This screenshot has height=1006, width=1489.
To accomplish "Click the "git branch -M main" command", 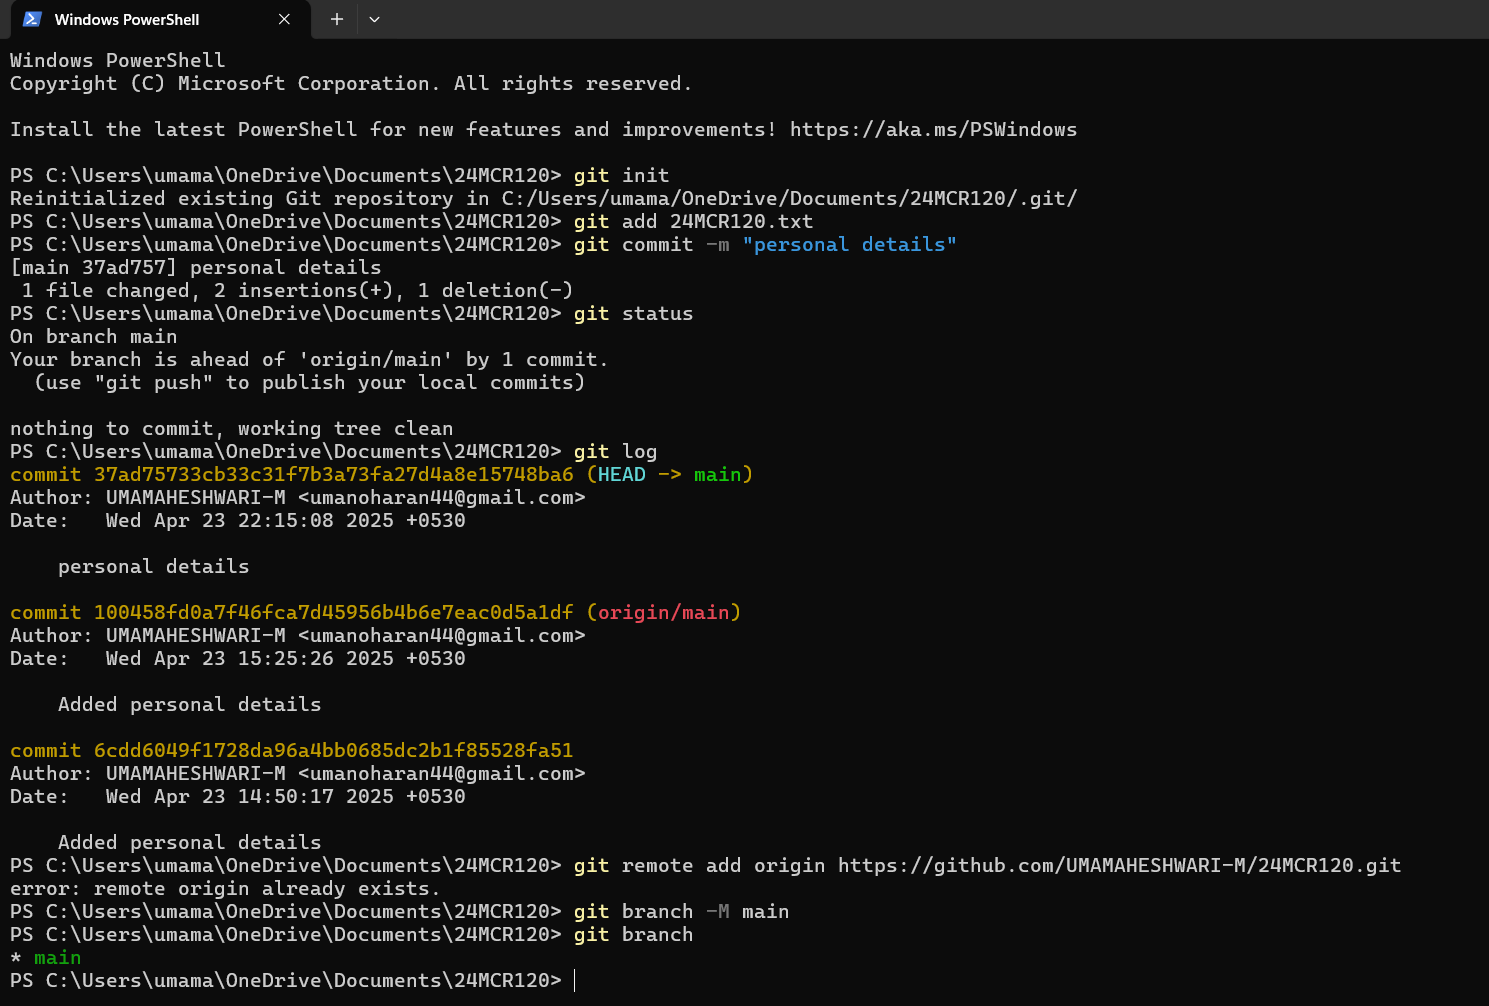I will pos(682,911).
